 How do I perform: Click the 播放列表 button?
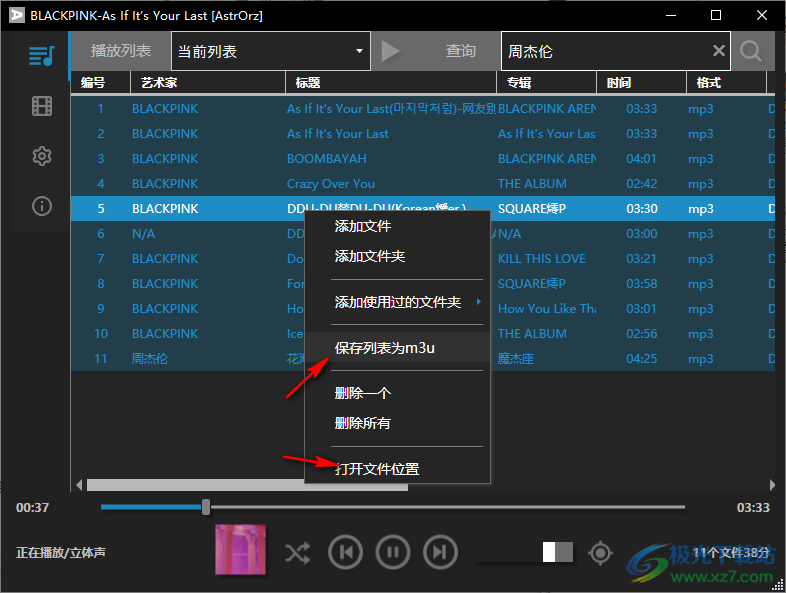120,51
